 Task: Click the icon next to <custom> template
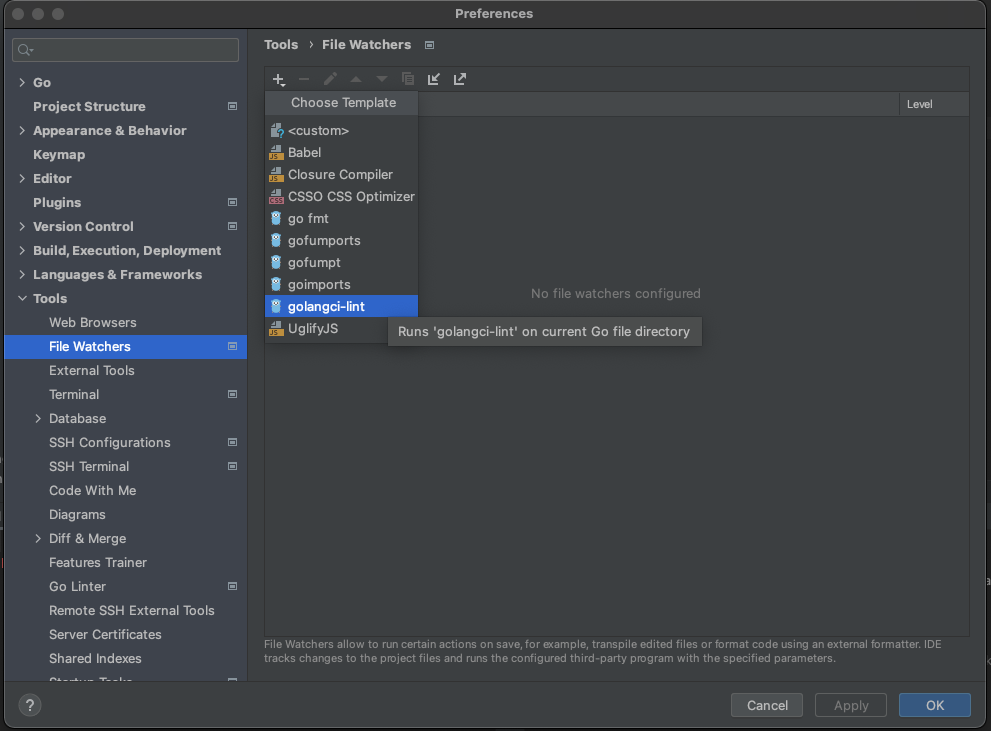coord(276,131)
